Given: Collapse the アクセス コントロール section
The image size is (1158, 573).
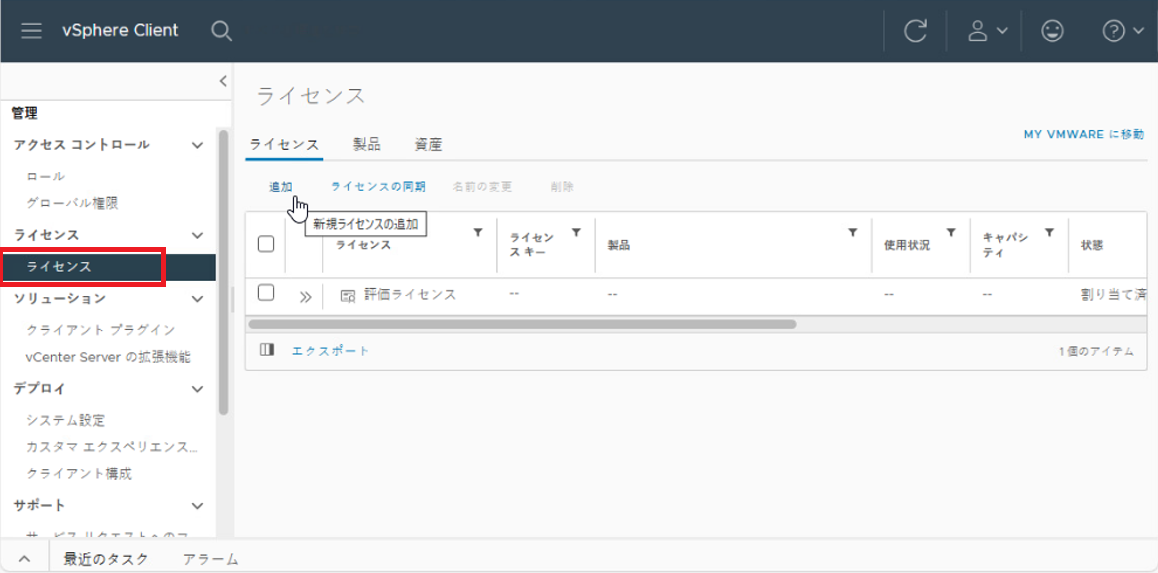Looking at the screenshot, I should (x=197, y=145).
